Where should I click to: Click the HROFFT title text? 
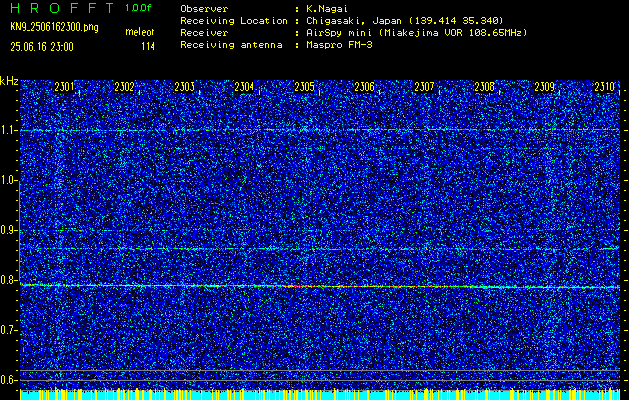[62, 8]
